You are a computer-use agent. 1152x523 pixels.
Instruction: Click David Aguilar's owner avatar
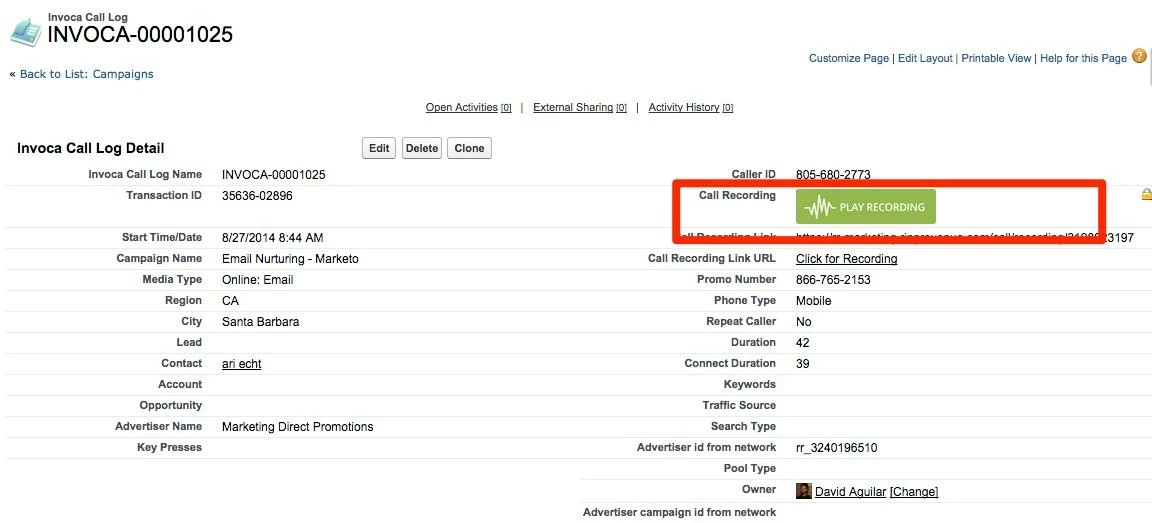804,491
